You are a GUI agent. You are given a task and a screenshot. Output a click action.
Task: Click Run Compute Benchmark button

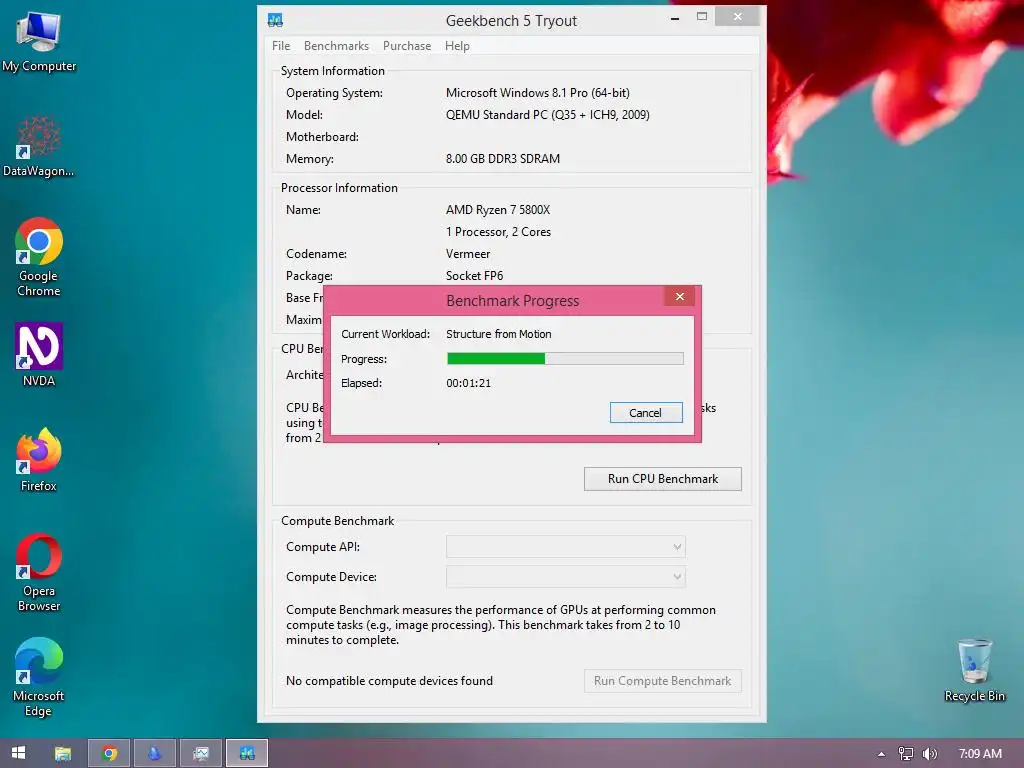point(662,680)
